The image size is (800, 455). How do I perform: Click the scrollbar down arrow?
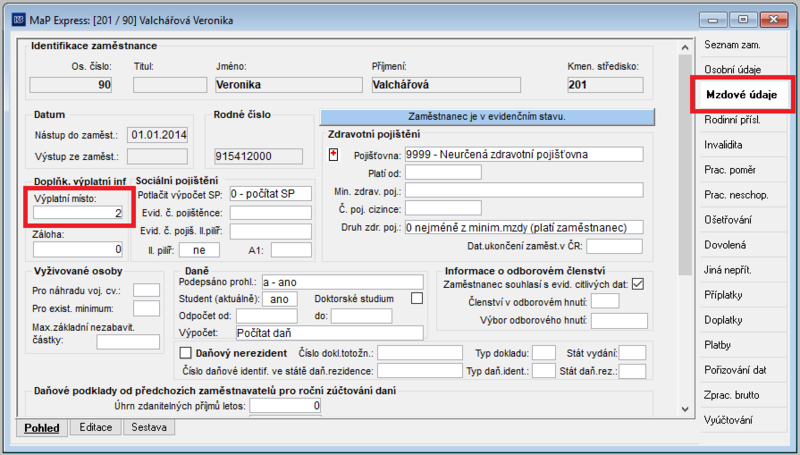685,409
